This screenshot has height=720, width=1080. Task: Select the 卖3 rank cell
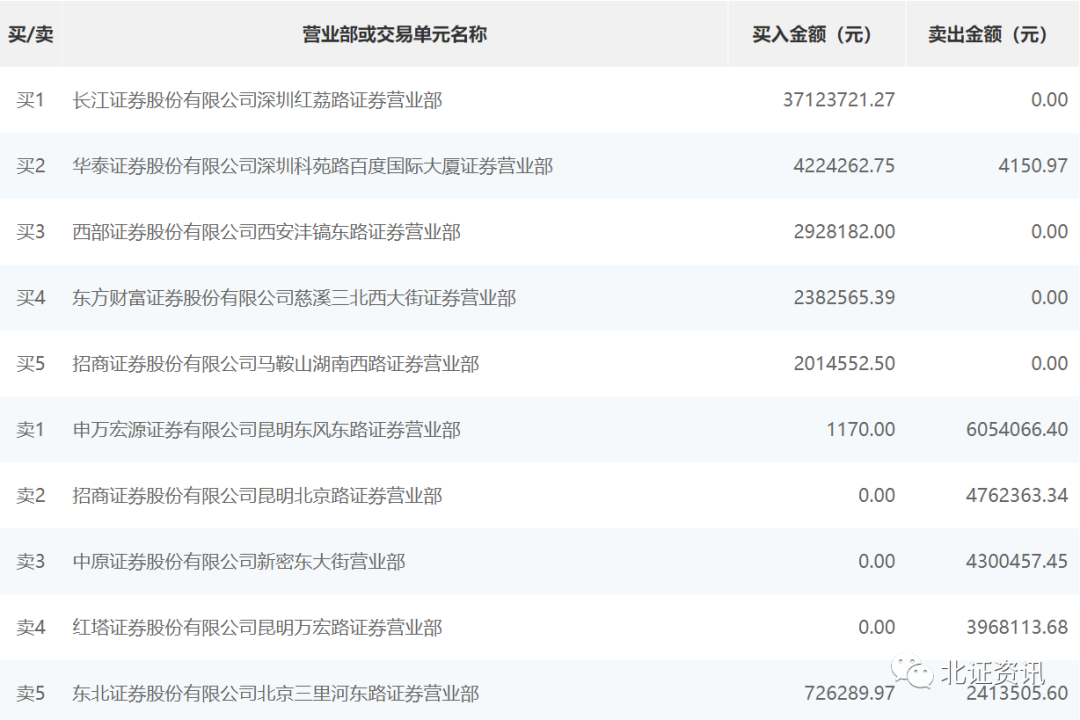(x=31, y=562)
